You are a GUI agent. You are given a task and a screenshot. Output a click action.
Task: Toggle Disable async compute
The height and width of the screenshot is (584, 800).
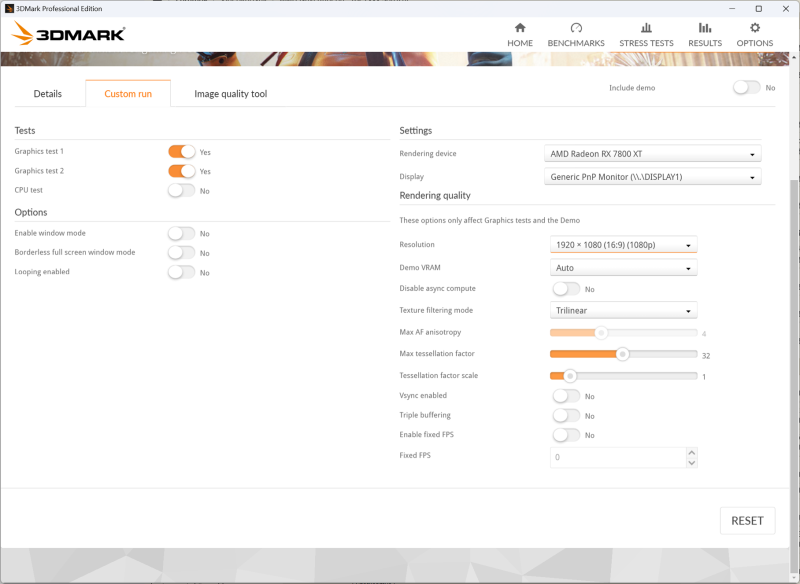pos(566,289)
